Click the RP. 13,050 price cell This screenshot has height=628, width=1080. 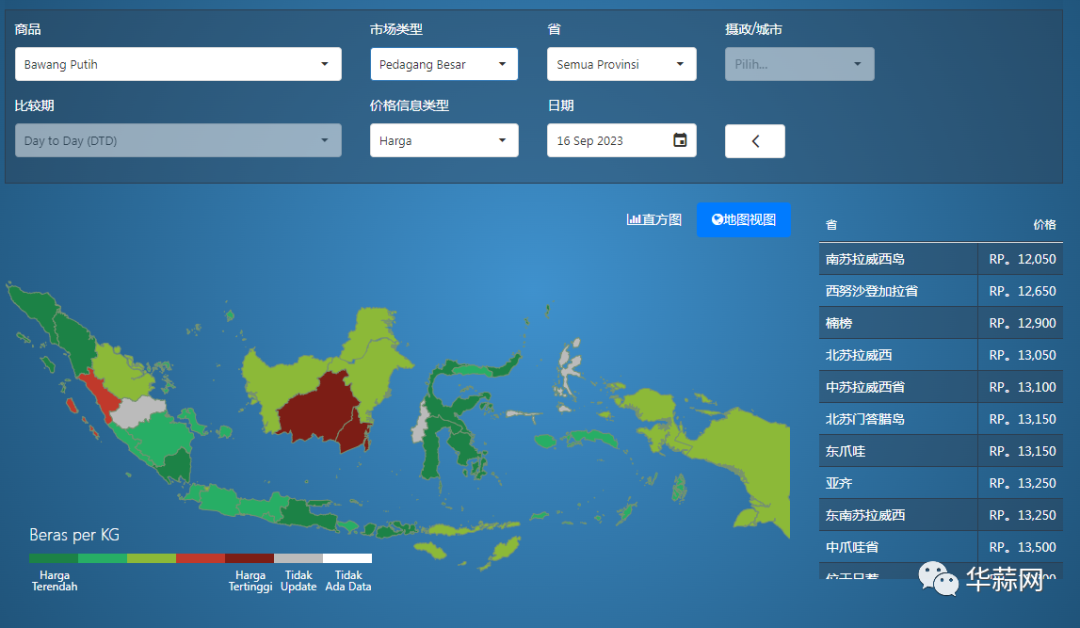click(x=1022, y=355)
